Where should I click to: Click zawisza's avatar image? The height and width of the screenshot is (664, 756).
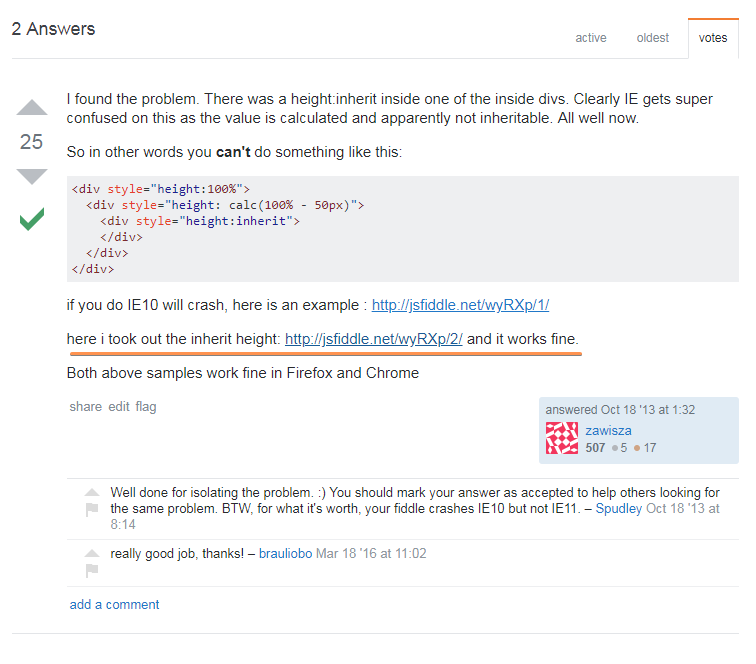[562, 438]
